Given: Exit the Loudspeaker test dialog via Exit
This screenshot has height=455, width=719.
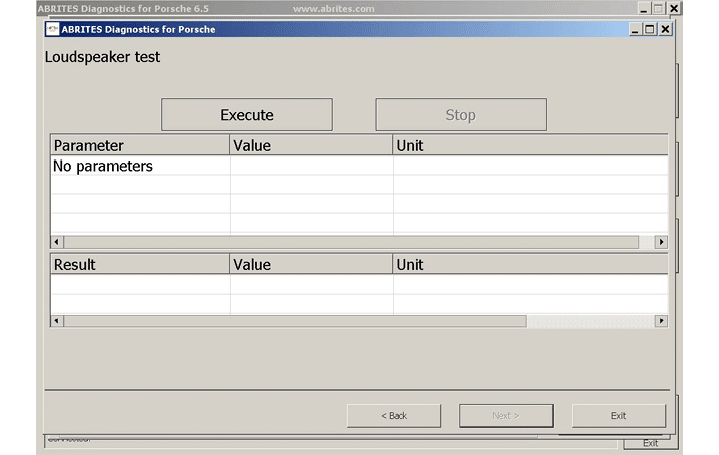Looking at the screenshot, I should click(x=618, y=415).
